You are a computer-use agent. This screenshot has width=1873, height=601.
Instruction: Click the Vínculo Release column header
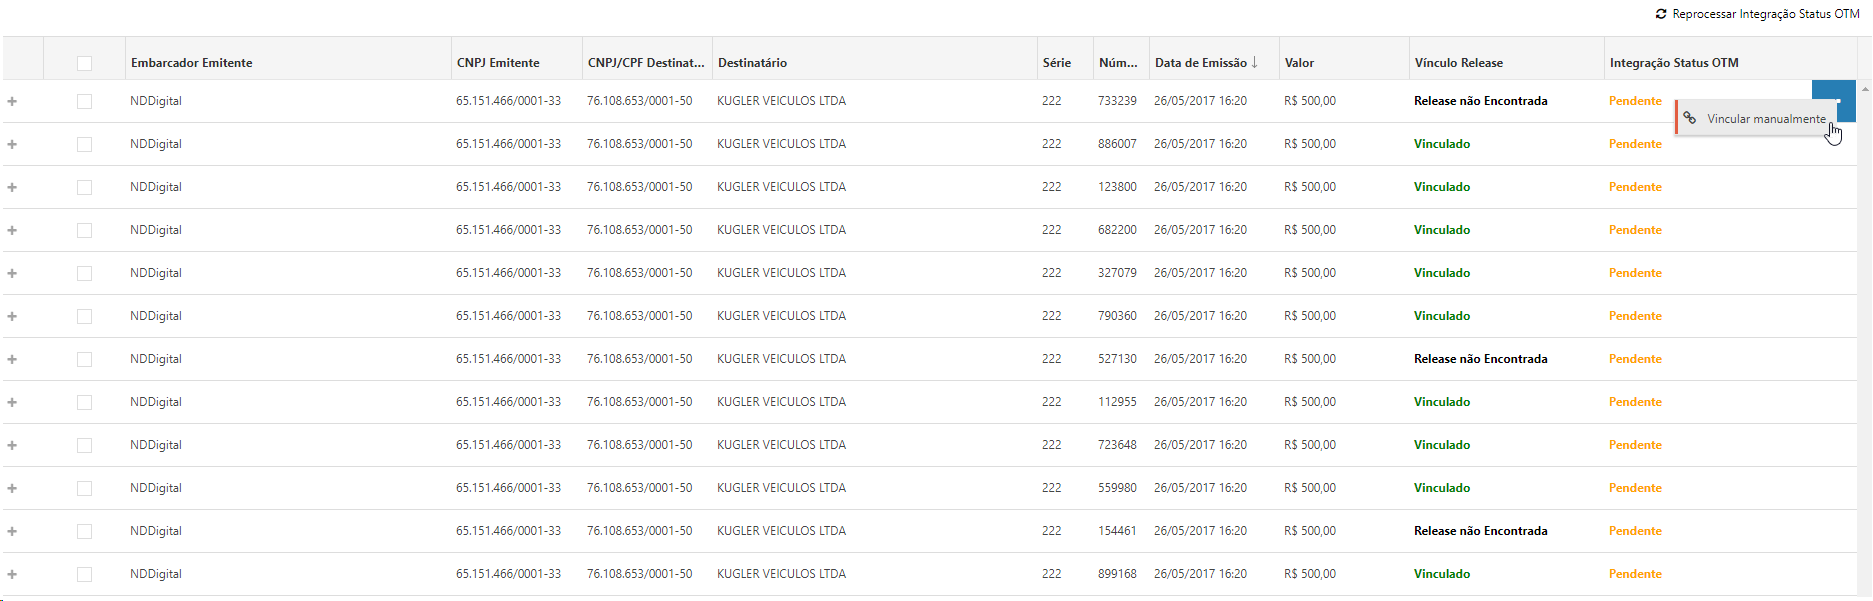tap(1458, 63)
